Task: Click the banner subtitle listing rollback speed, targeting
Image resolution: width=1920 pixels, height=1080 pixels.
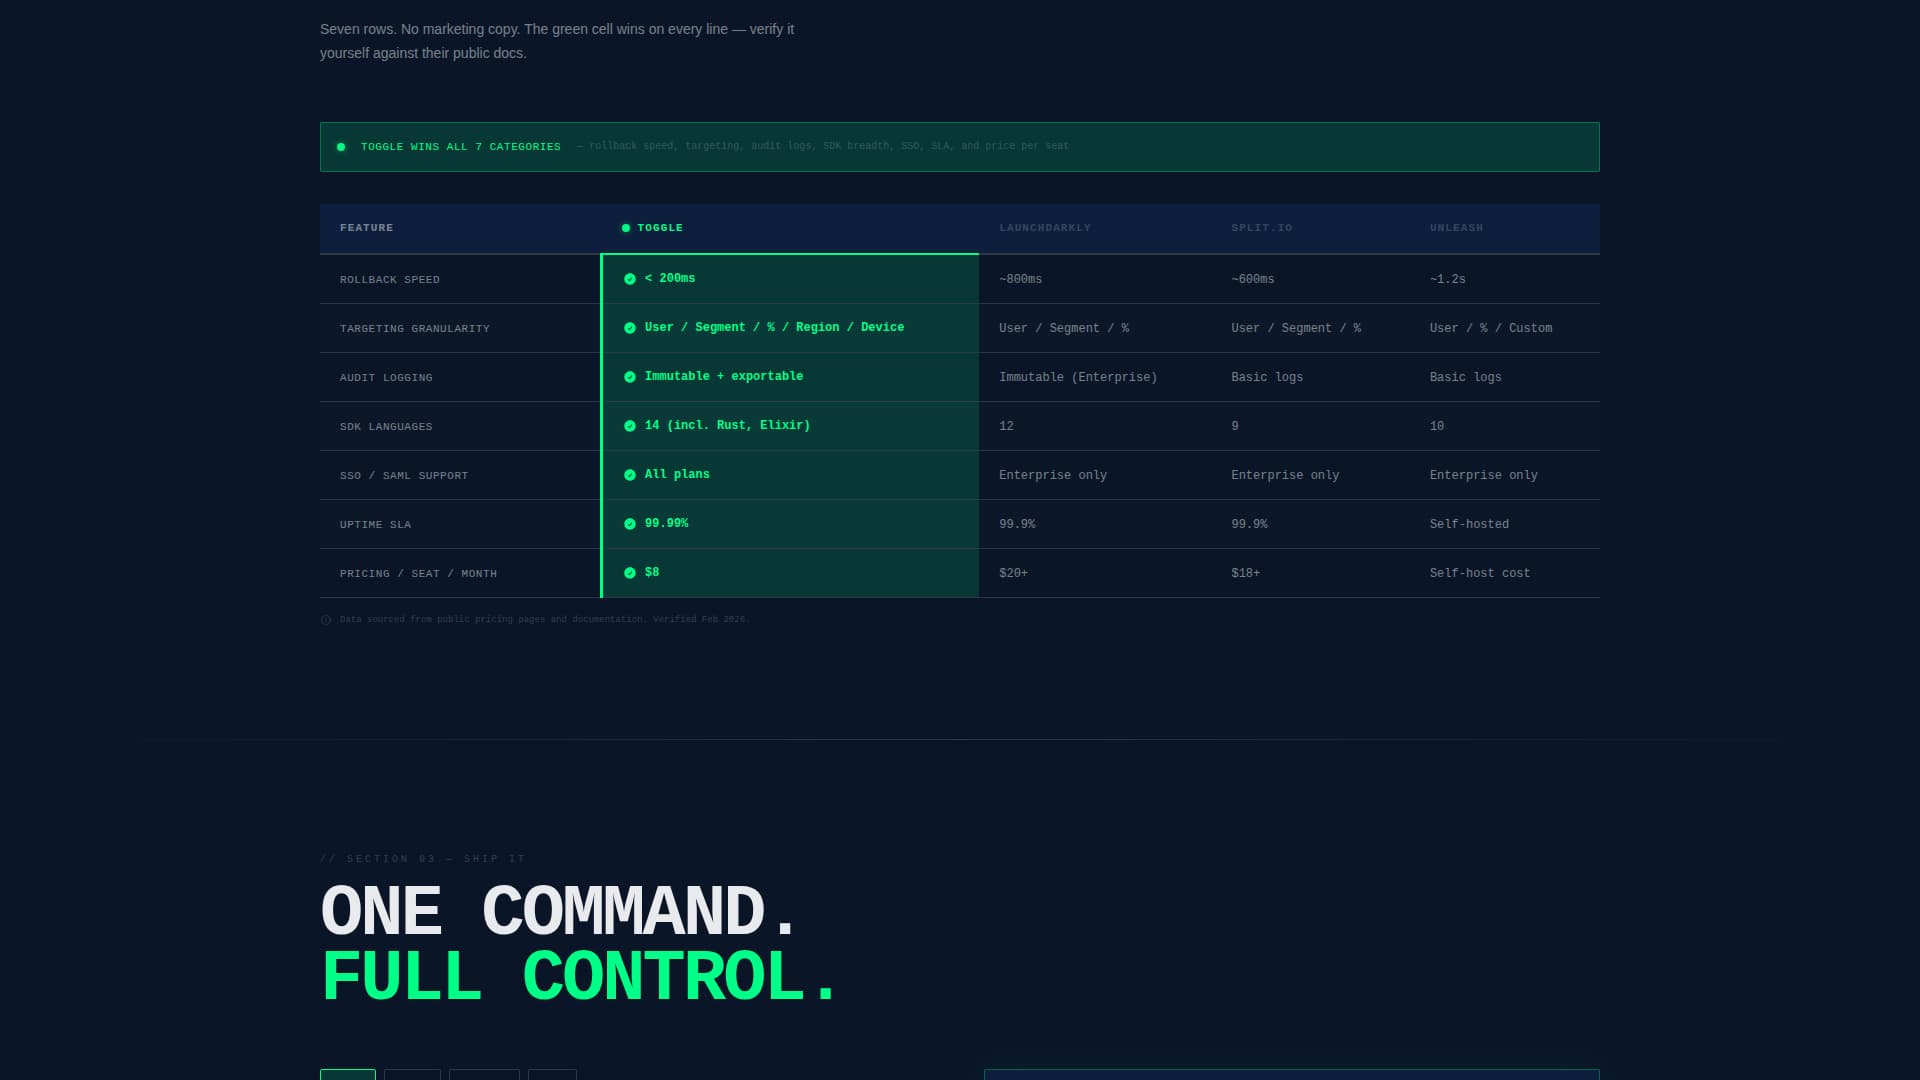Action: coord(822,146)
